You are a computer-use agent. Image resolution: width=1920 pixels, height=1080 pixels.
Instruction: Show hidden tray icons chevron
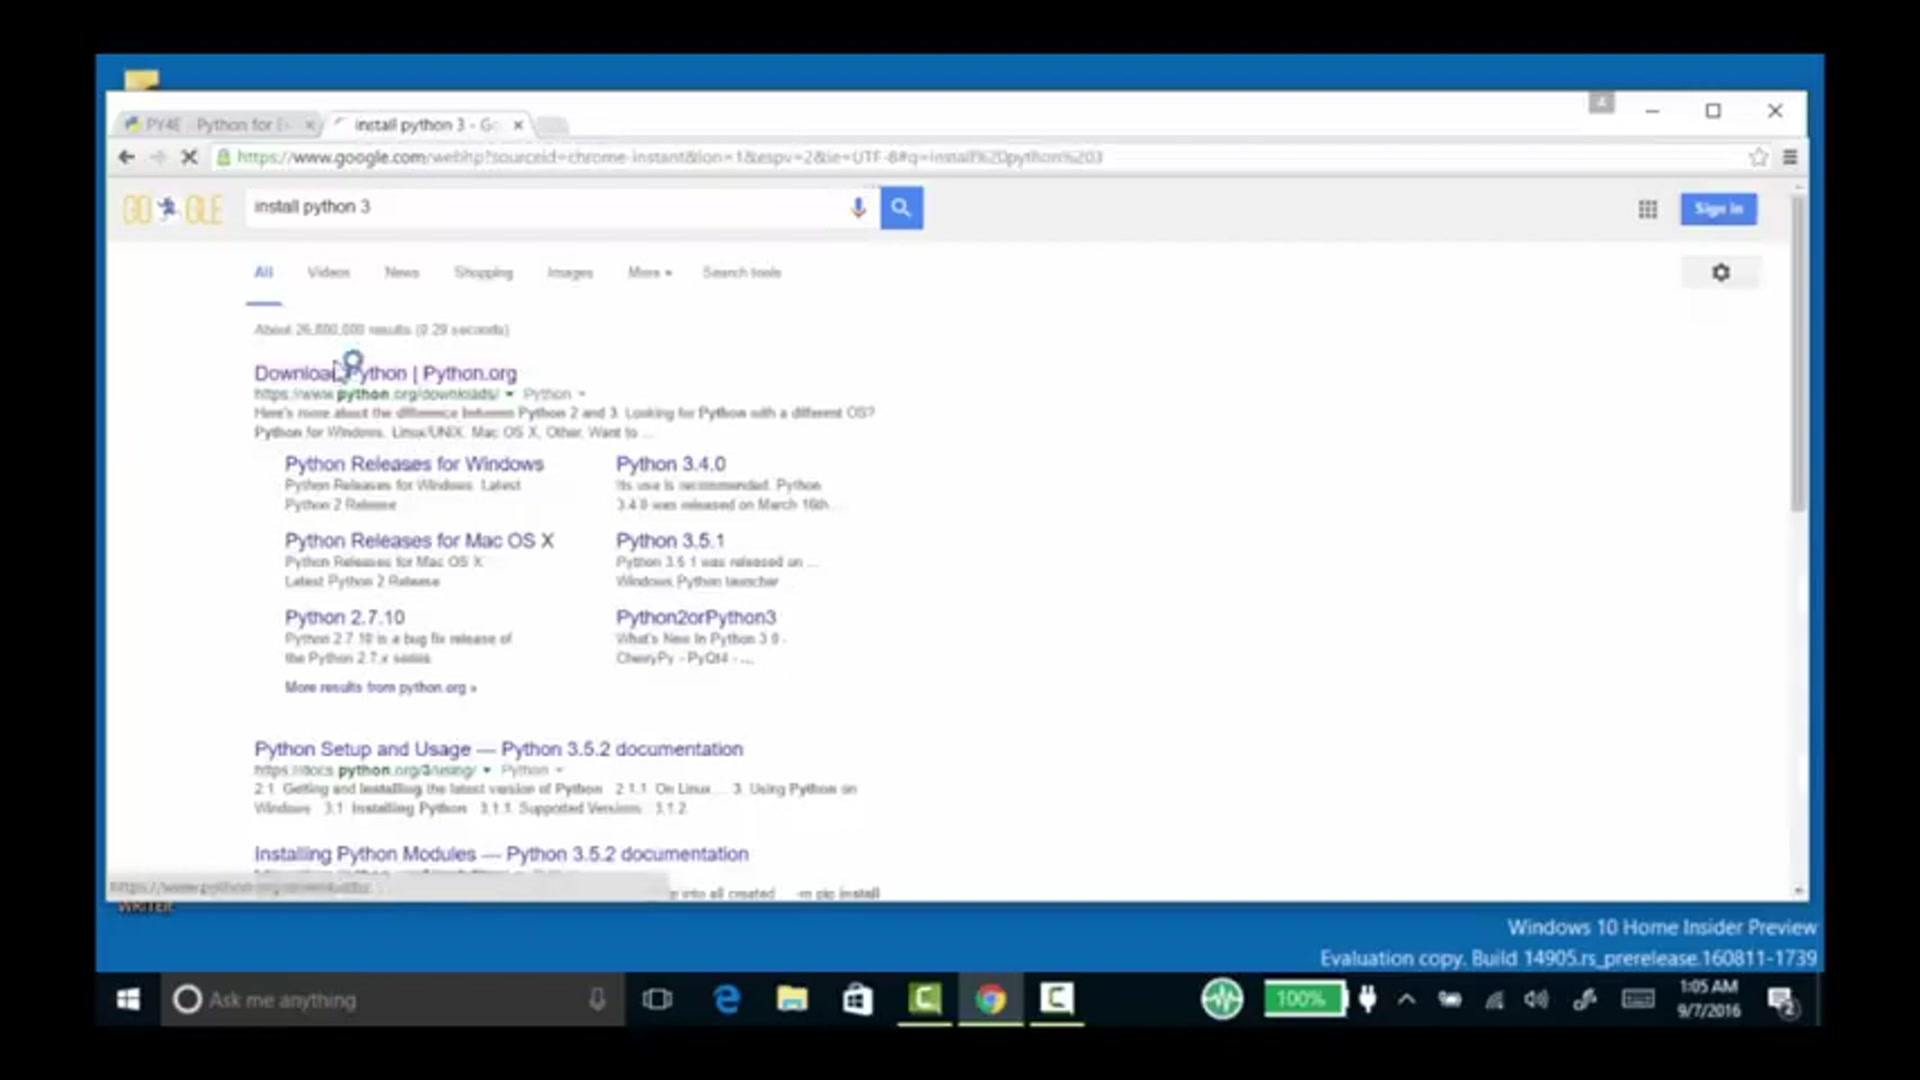1406,999
